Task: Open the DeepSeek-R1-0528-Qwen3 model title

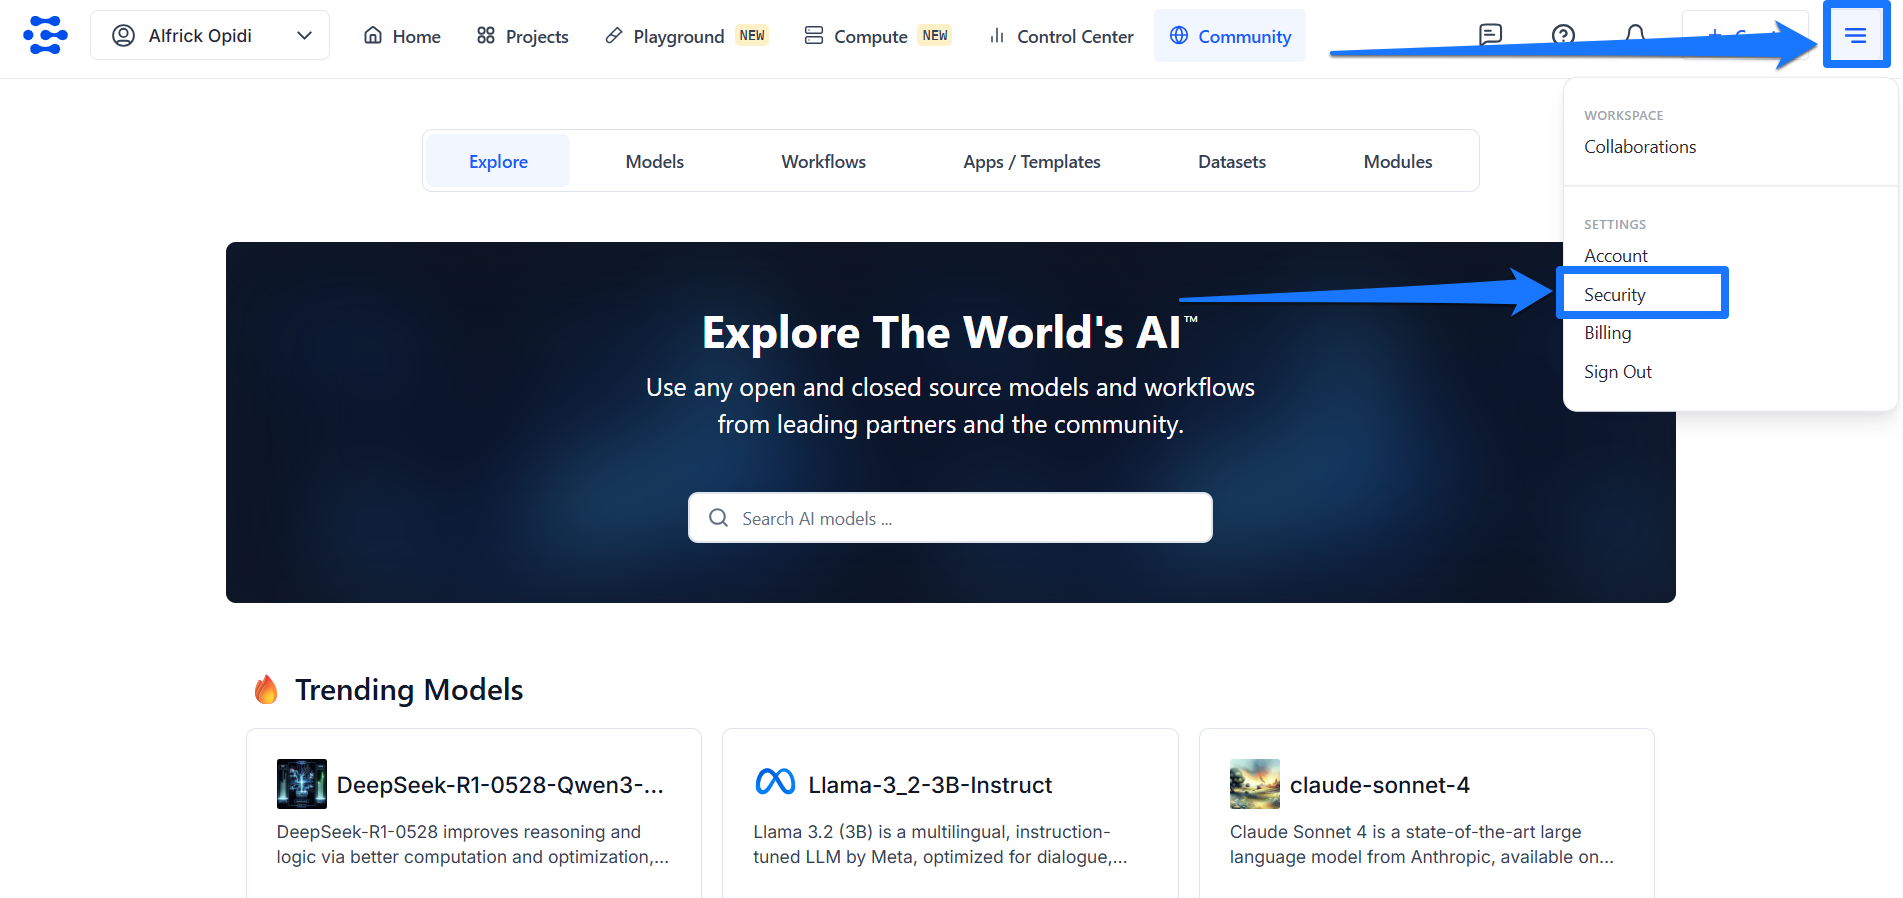Action: pyautogui.click(x=500, y=785)
